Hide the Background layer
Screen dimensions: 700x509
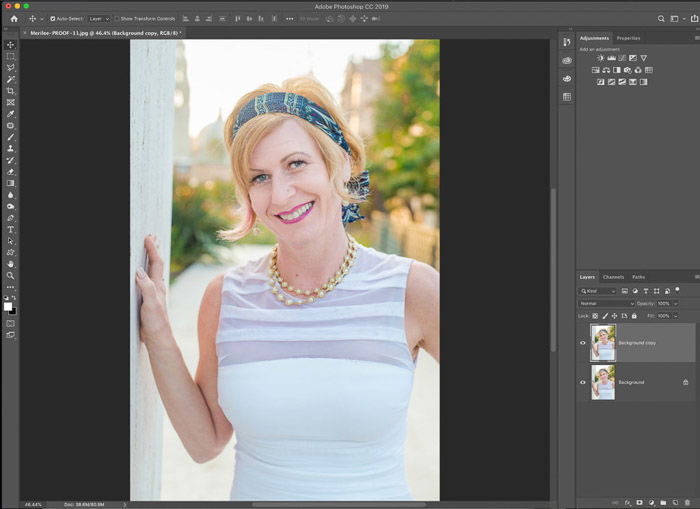point(583,382)
